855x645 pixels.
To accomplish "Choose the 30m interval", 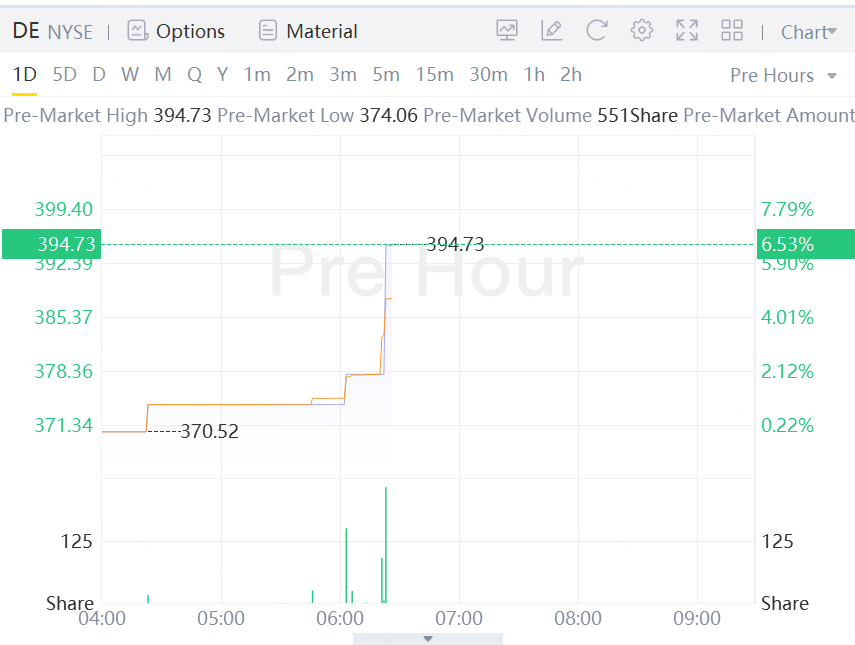I will tap(488, 75).
